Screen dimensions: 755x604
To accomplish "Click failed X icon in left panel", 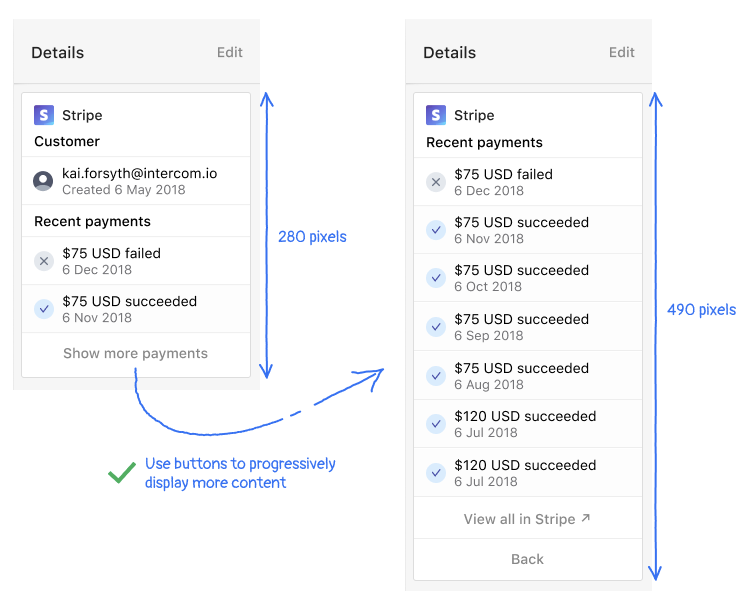I will click(x=43, y=261).
